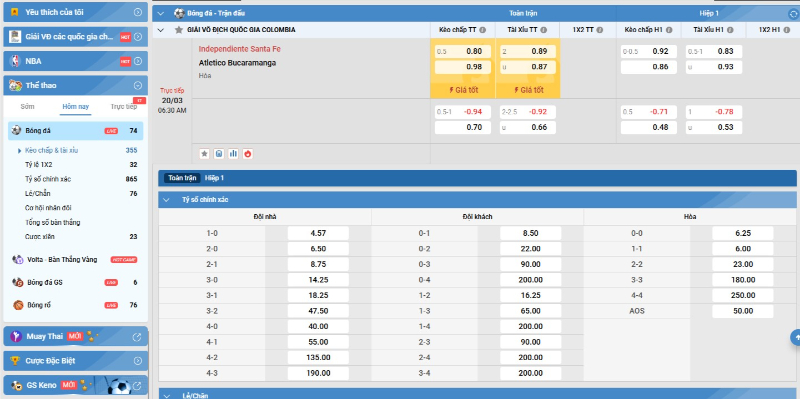Select the Toàn trận tab above correct score
800x399 pixels.
[x=182, y=178]
